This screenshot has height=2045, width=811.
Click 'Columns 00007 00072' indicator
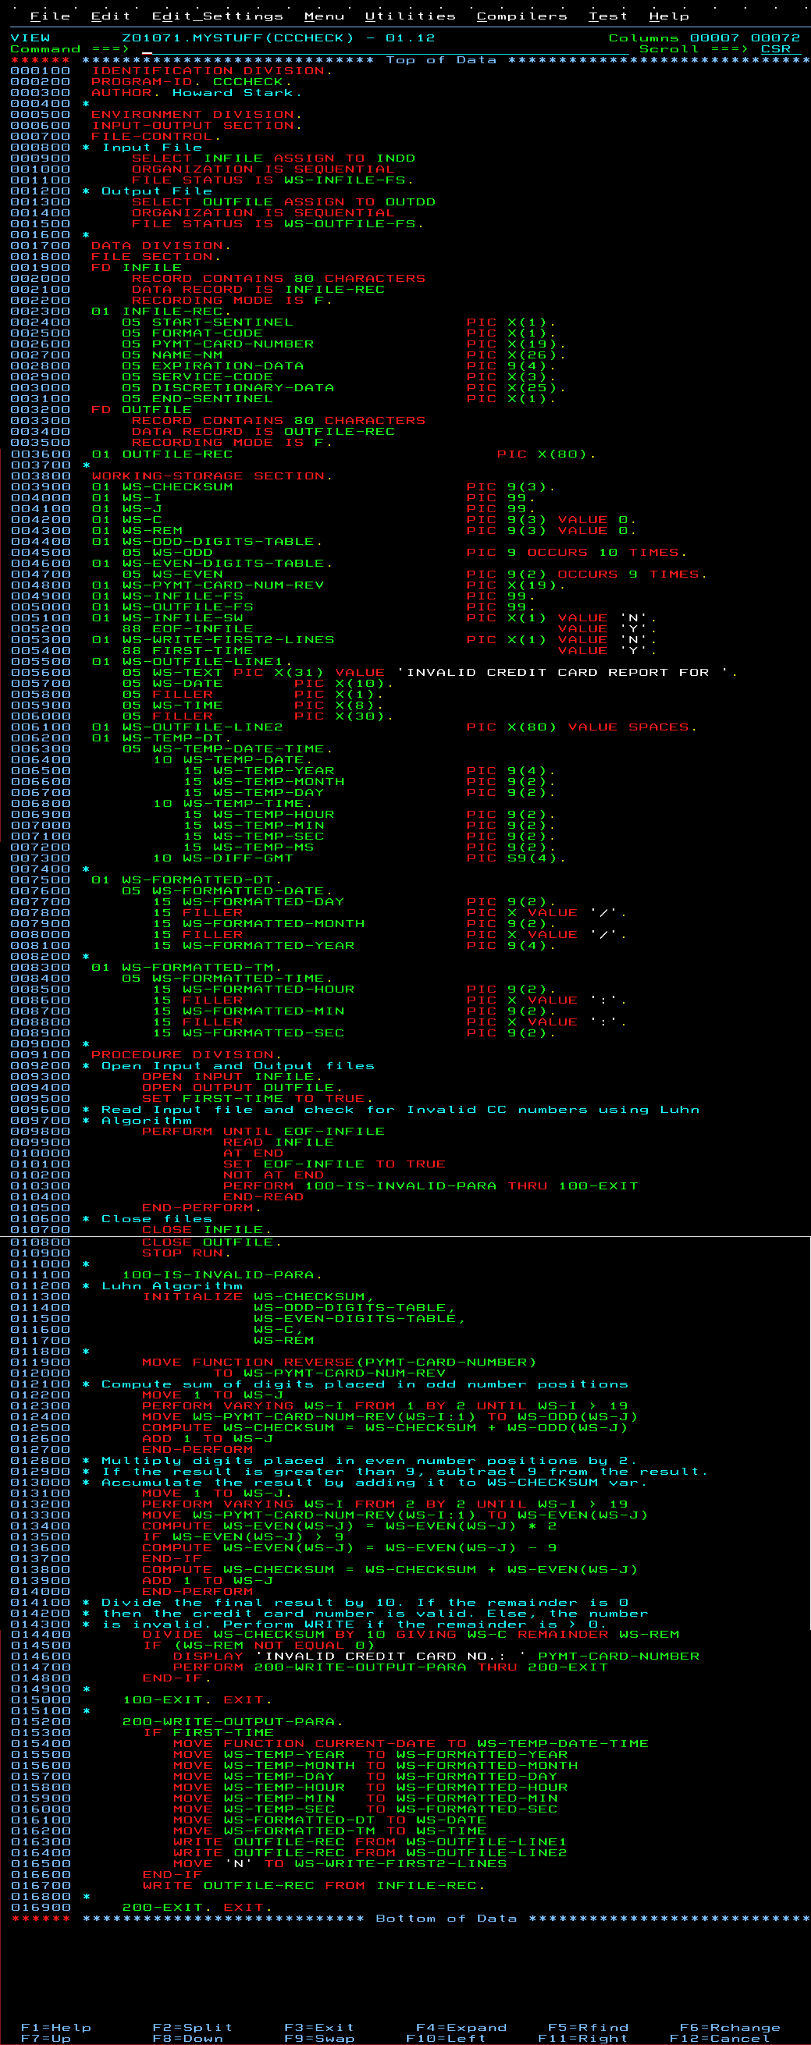pyautogui.click(x=705, y=38)
